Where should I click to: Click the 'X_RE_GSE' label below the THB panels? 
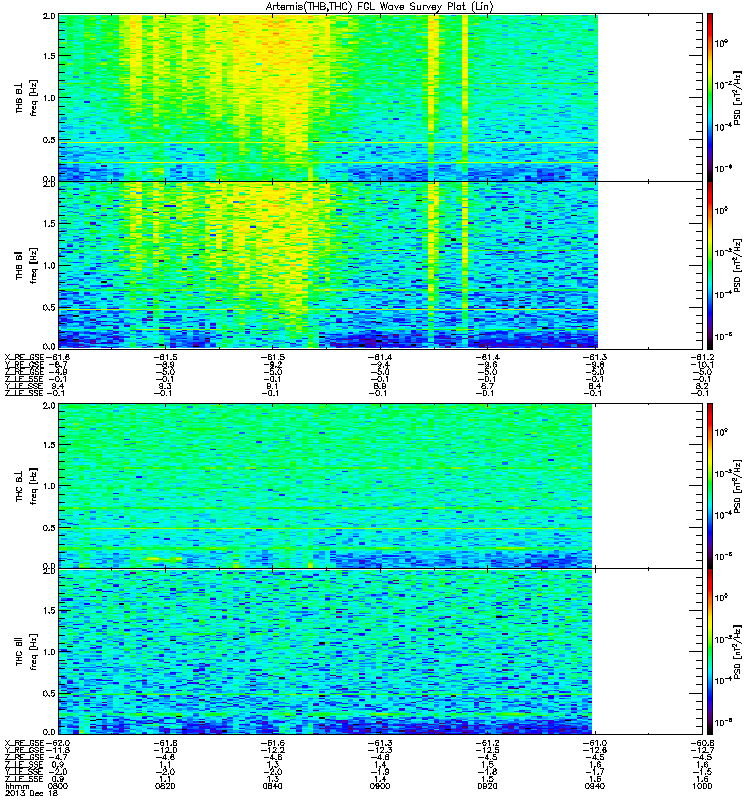pyautogui.click(x=24, y=357)
